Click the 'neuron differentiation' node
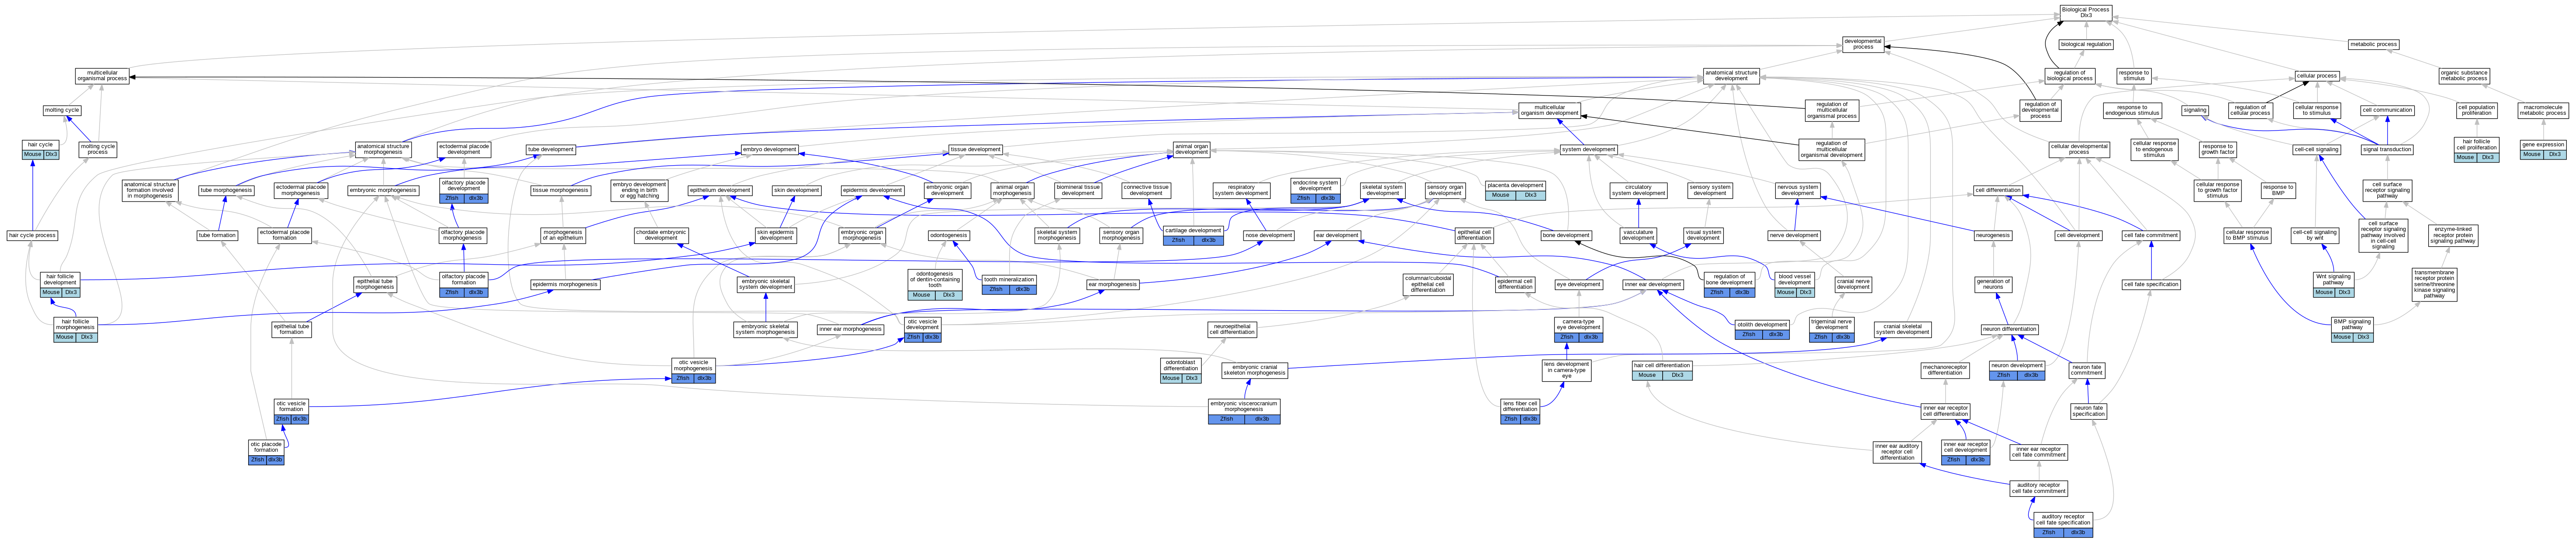The image size is (2576, 542). [x=2009, y=329]
